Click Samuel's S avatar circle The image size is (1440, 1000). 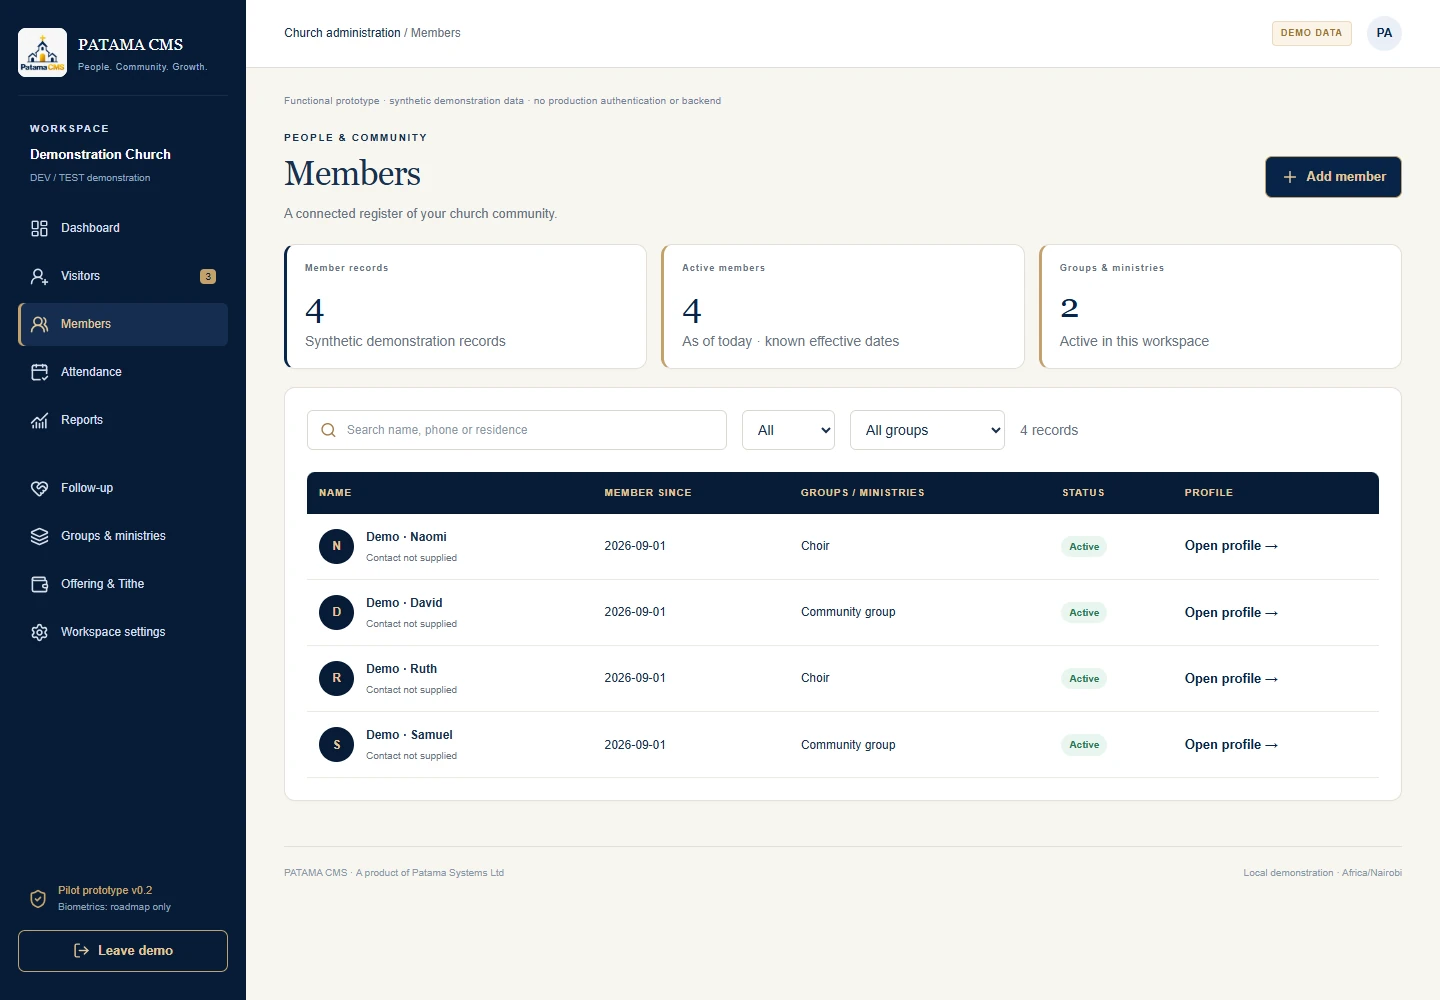point(336,744)
